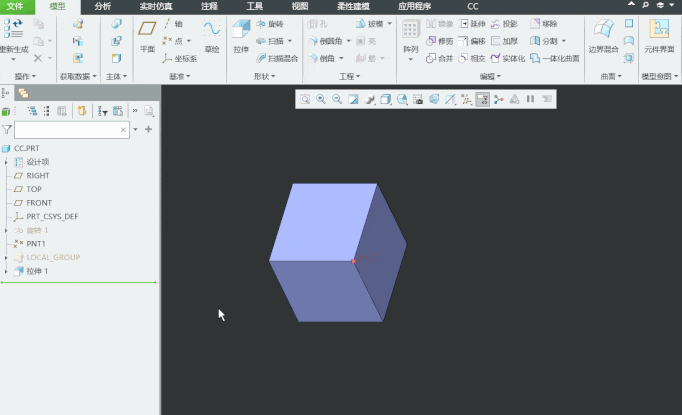Switch to the 工具 (Tools) tab
This screenshot has height=415, width=682.
254,7
